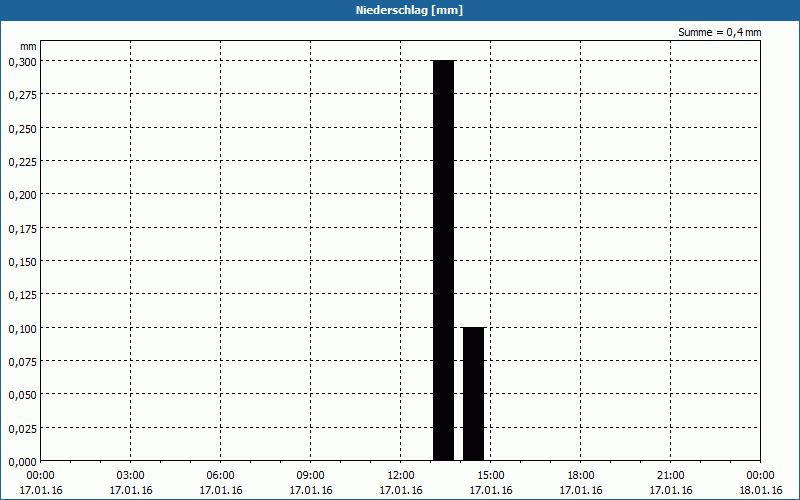Click the tall black 0,300 mm precipitation bar
Viewport: 800px width, 500px height.
click(x=443, y=260)
